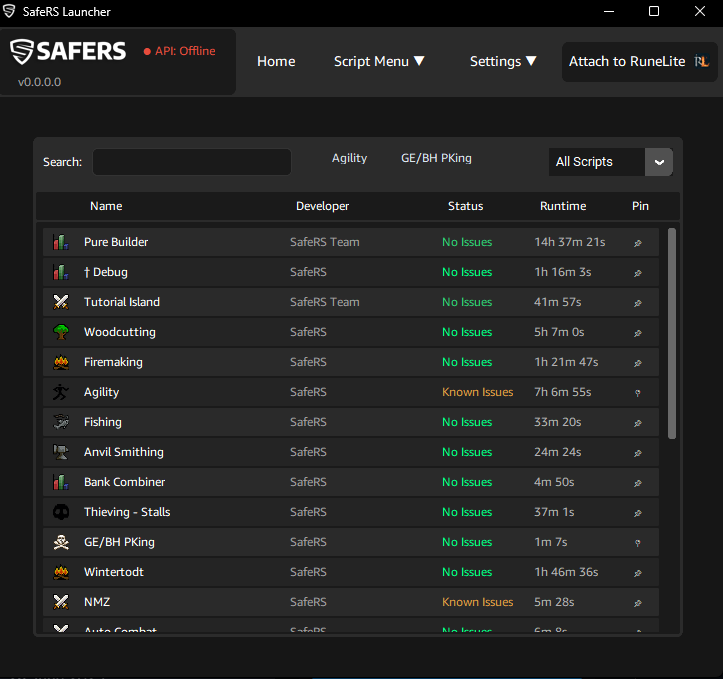Go to the Home page

click(276, 61)
